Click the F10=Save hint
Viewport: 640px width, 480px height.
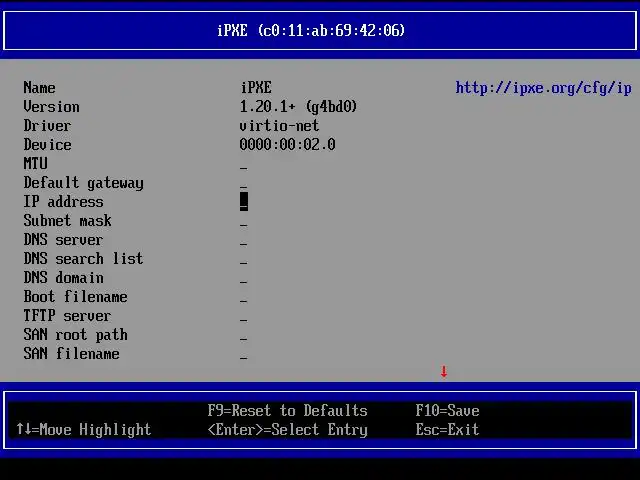point(448,410)
